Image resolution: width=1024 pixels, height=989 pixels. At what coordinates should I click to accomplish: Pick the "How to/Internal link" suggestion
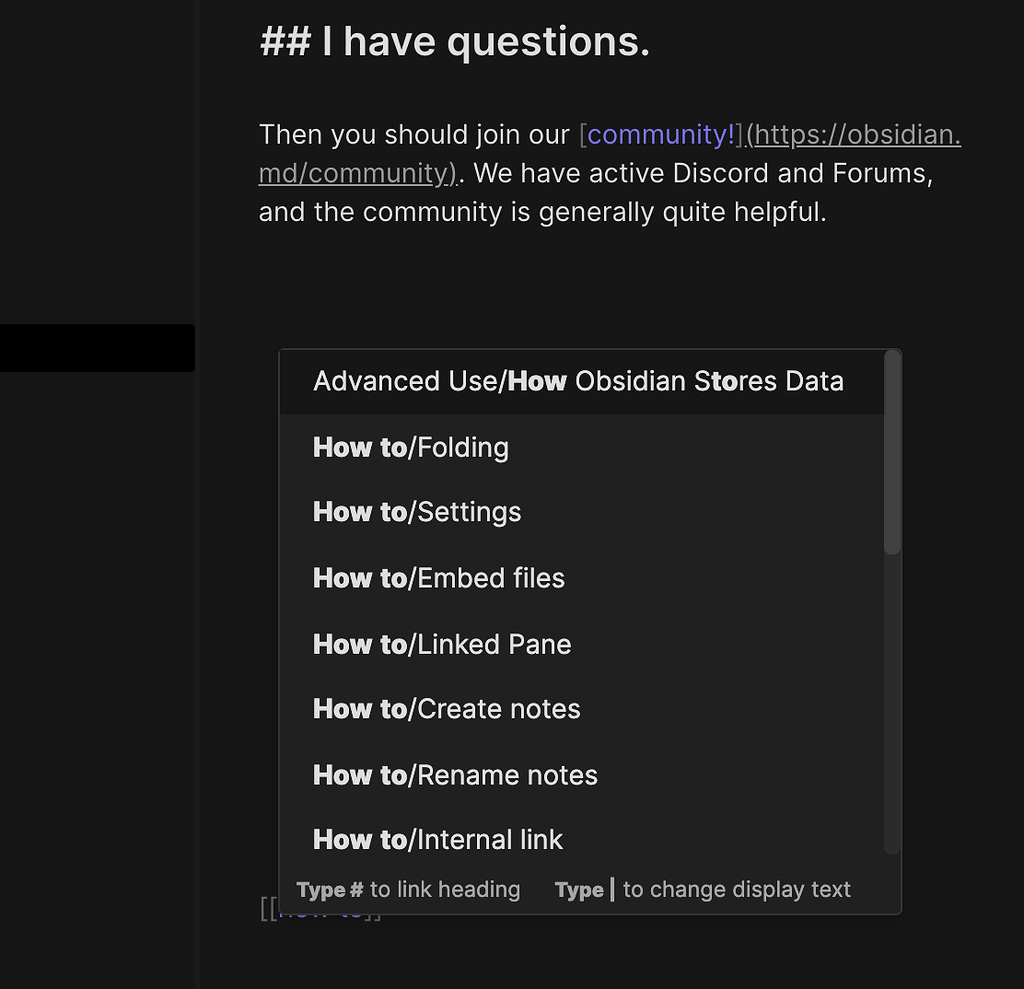[x=438, y=840]
